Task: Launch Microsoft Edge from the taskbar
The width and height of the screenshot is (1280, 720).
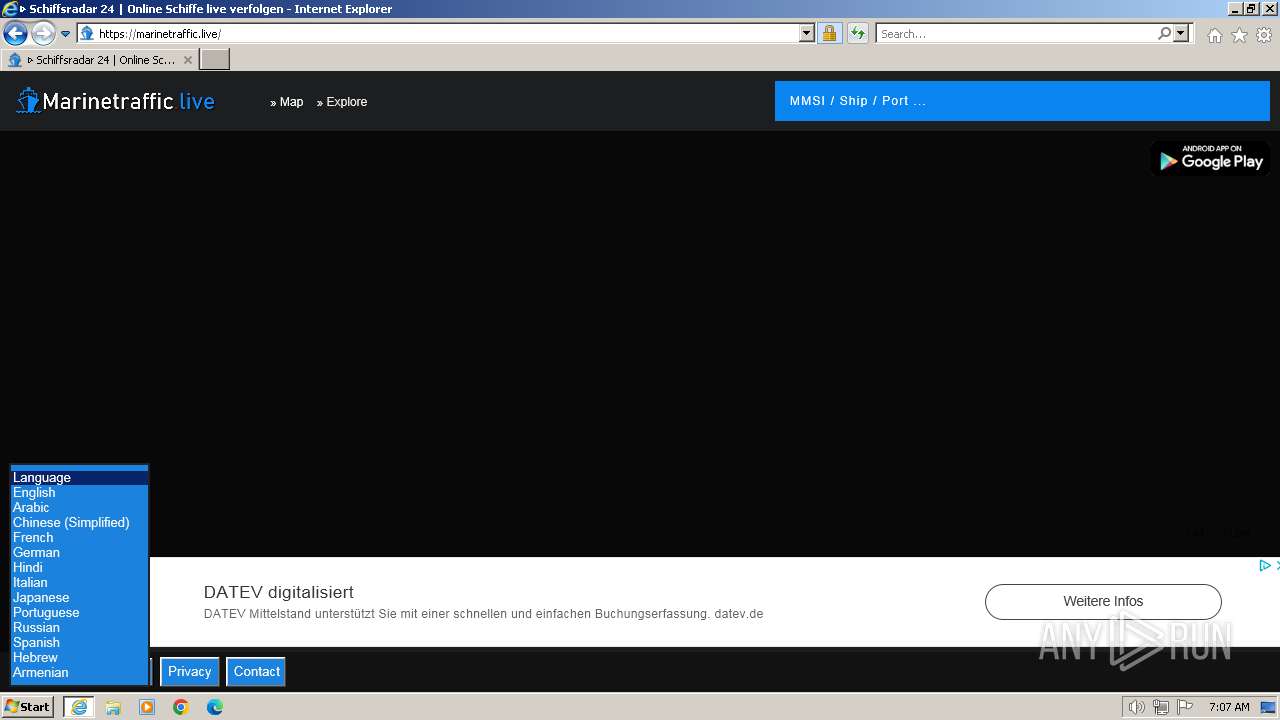Action: [x=215, y=707]
